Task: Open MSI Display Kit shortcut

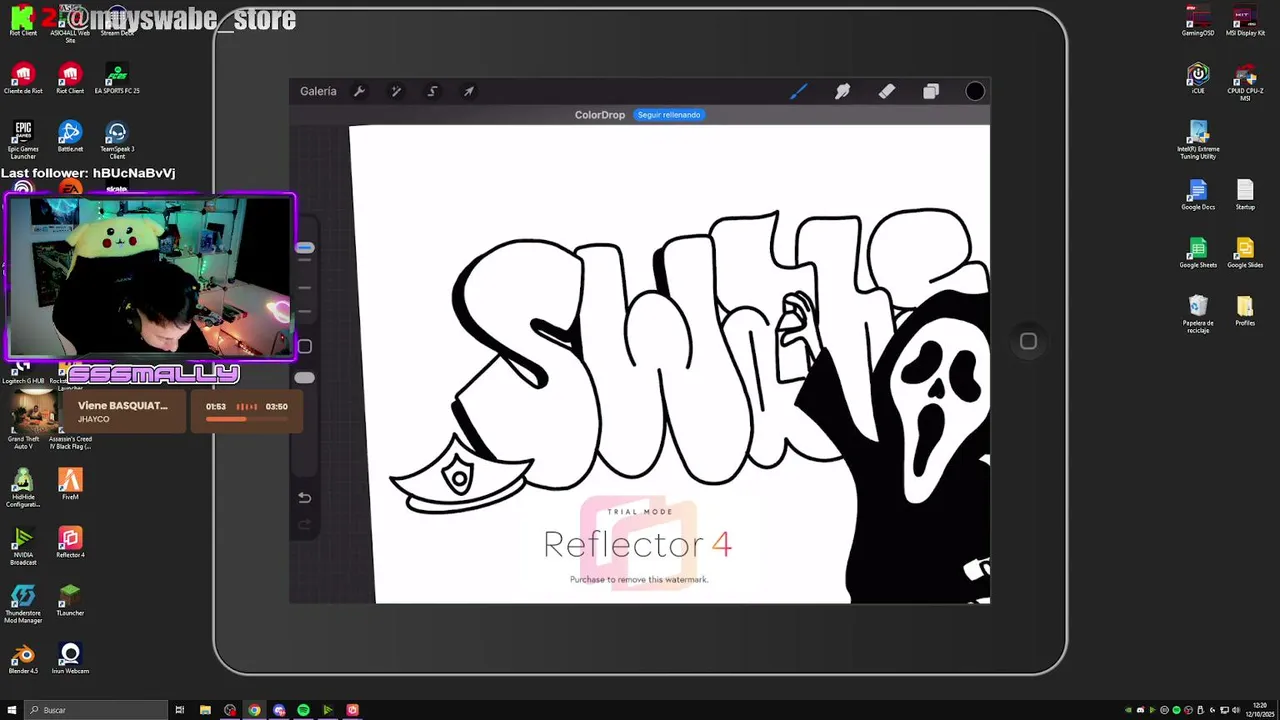Action: point(1245,21)
